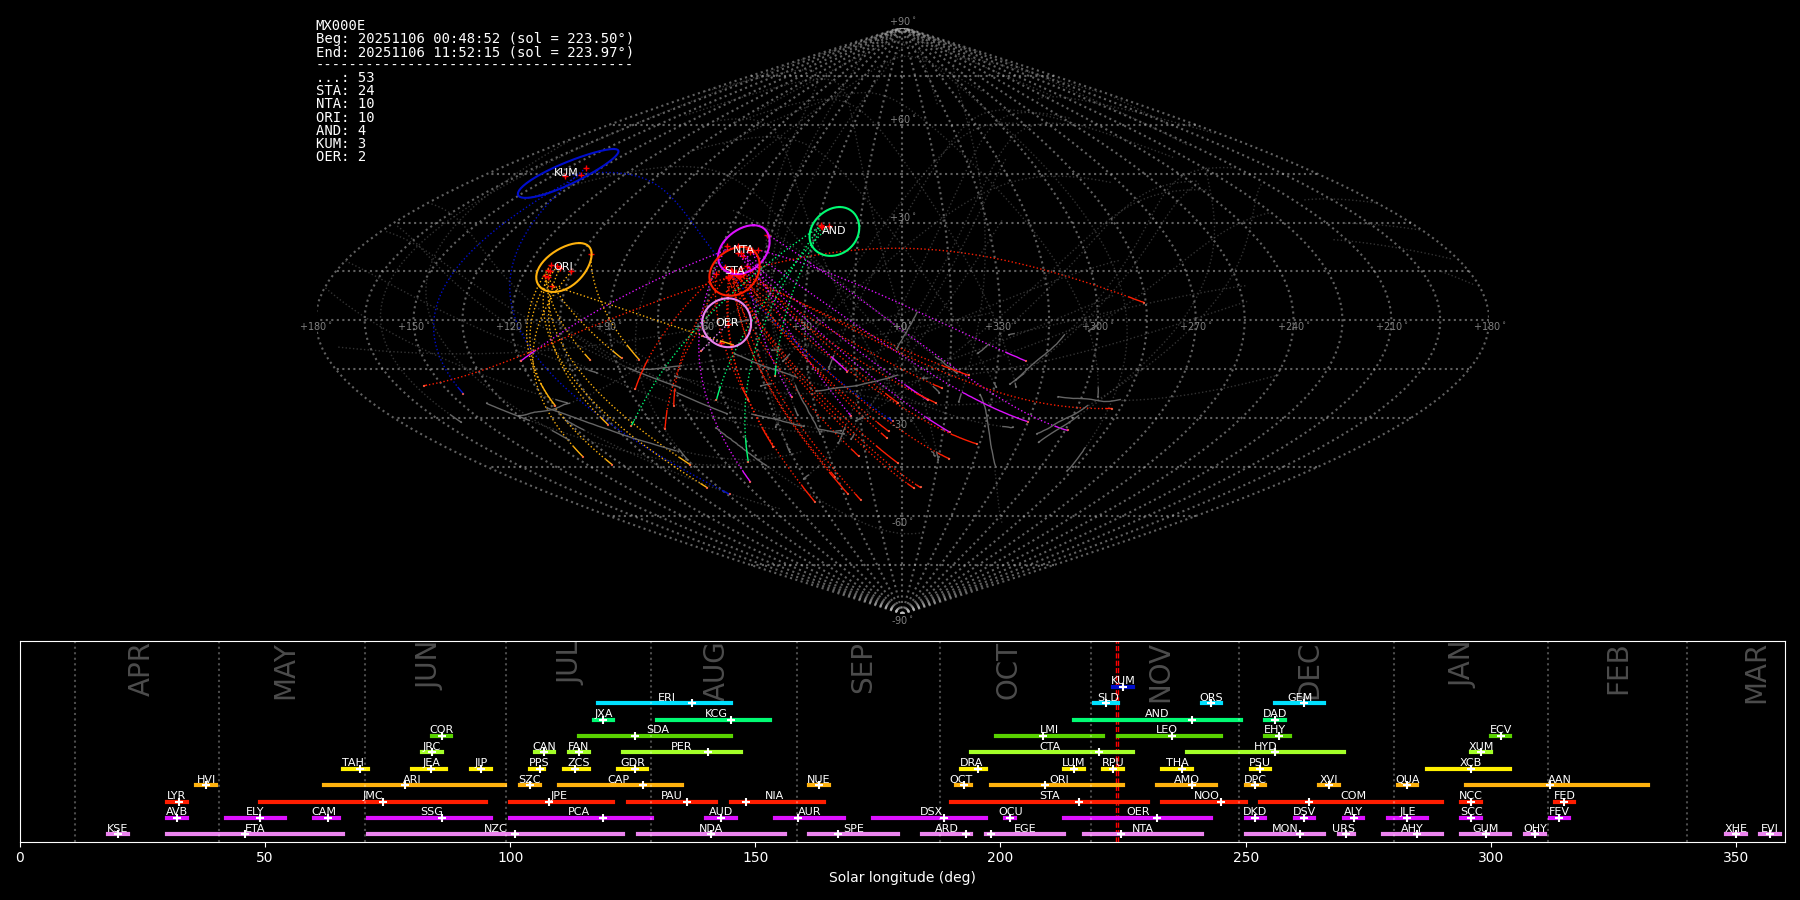The image size is (1800, 900).
Task: Click the 250 tick on the solar longitude axis
Action: point(1245,858)
